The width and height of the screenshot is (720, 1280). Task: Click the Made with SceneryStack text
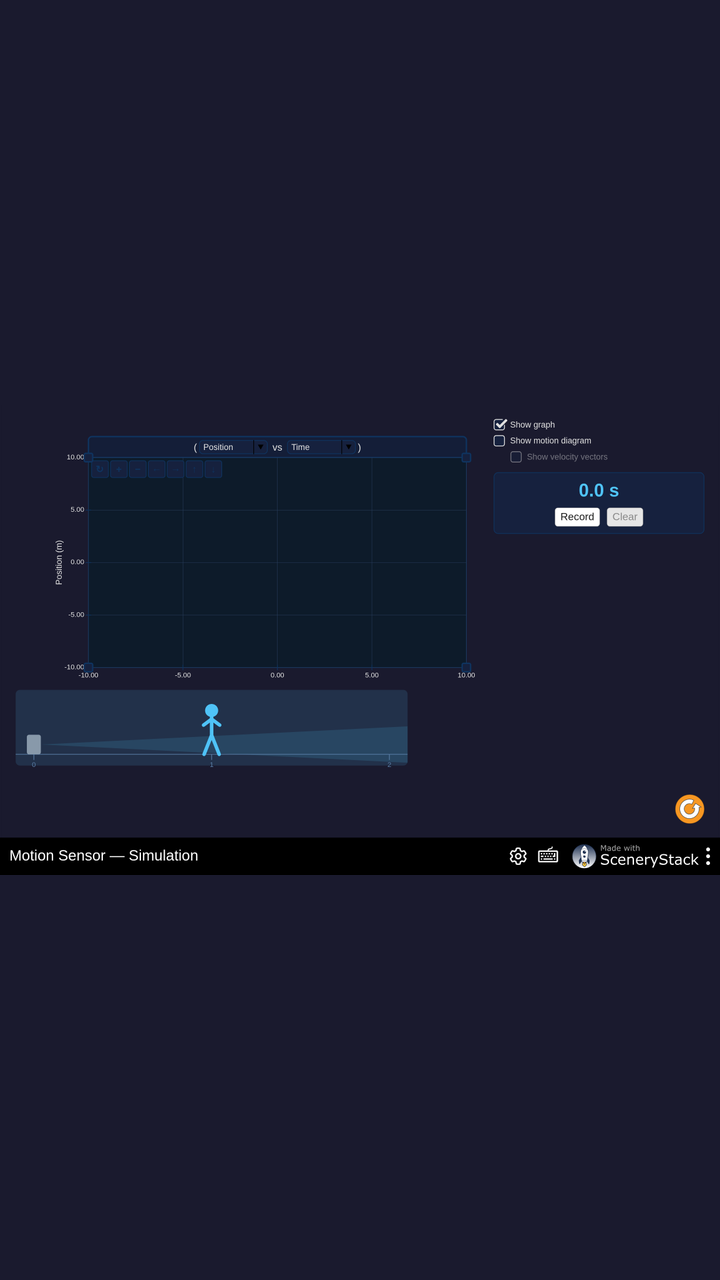[x=649, y=856]
